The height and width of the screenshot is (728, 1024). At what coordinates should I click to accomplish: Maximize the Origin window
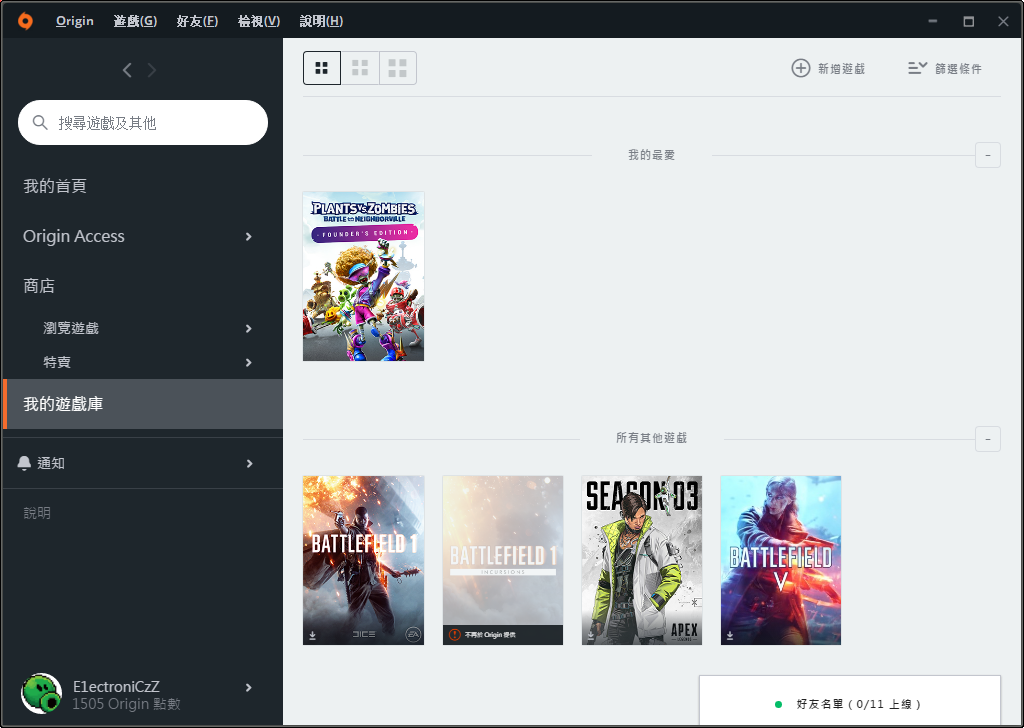(x=968, y=21)
